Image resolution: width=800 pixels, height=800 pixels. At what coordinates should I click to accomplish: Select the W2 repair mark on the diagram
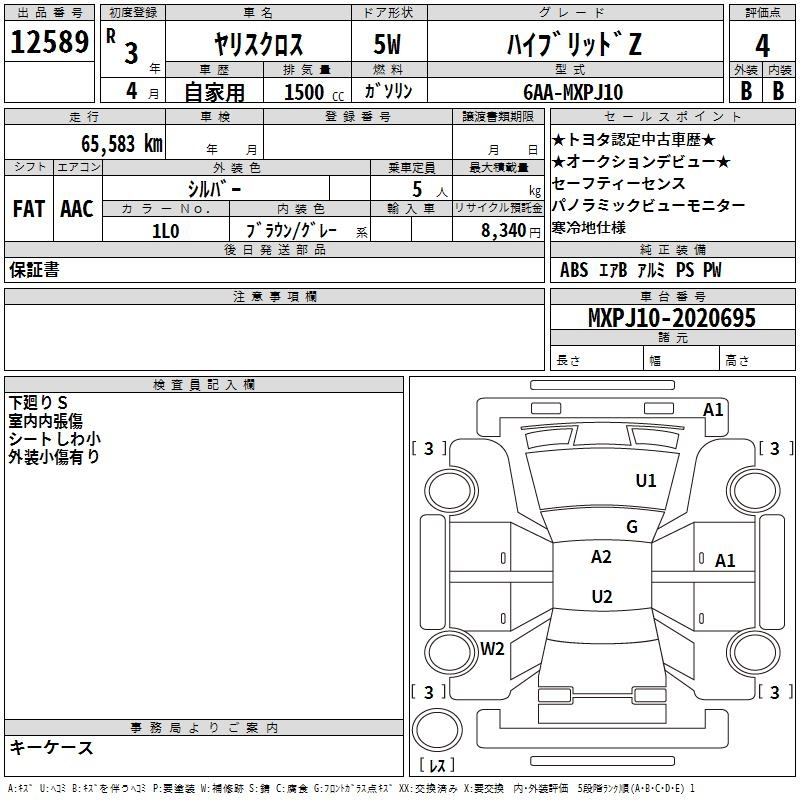click(x=492, y=648)
